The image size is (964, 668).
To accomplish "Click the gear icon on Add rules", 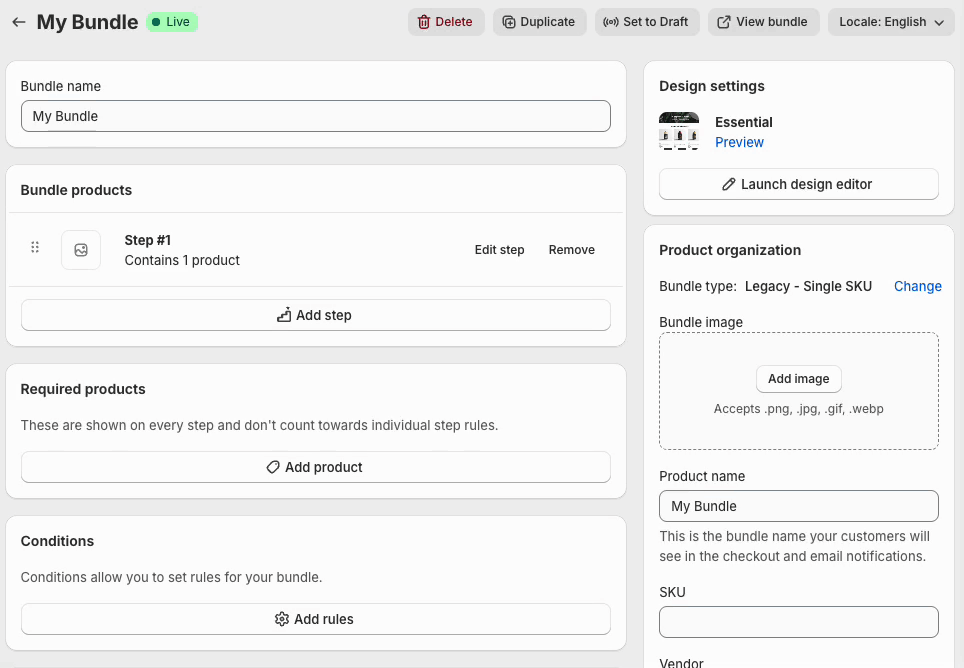I will pyautogui.click(x=282, y=619).
